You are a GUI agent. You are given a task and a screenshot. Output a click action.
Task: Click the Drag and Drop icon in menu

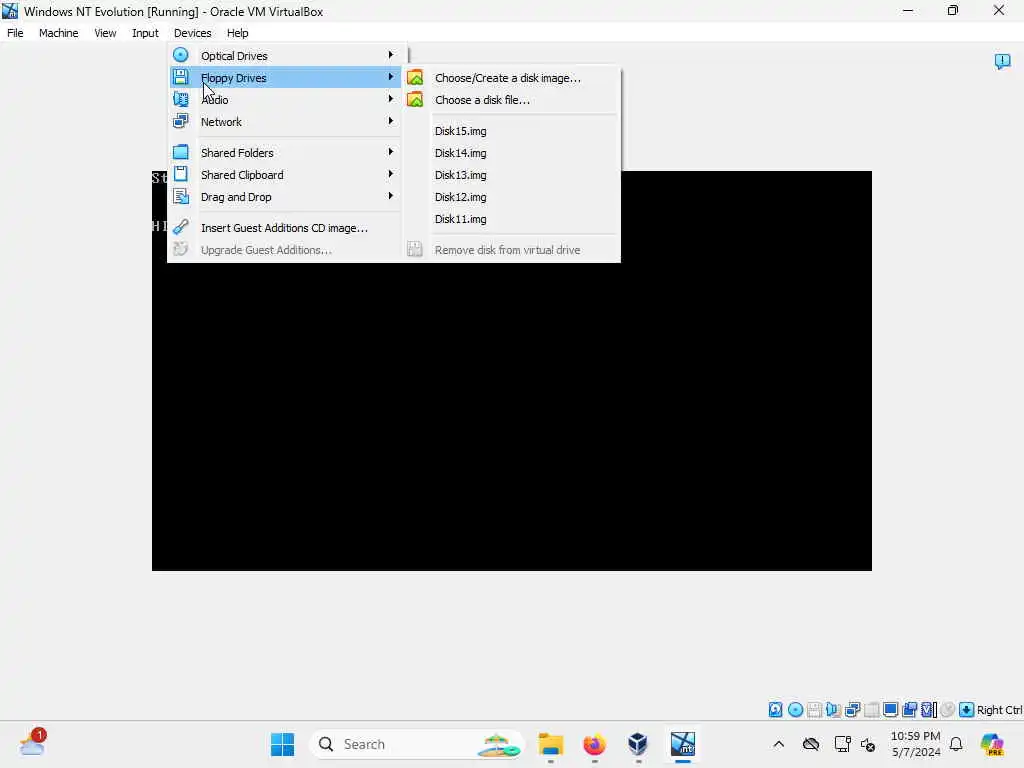(181, 197)
